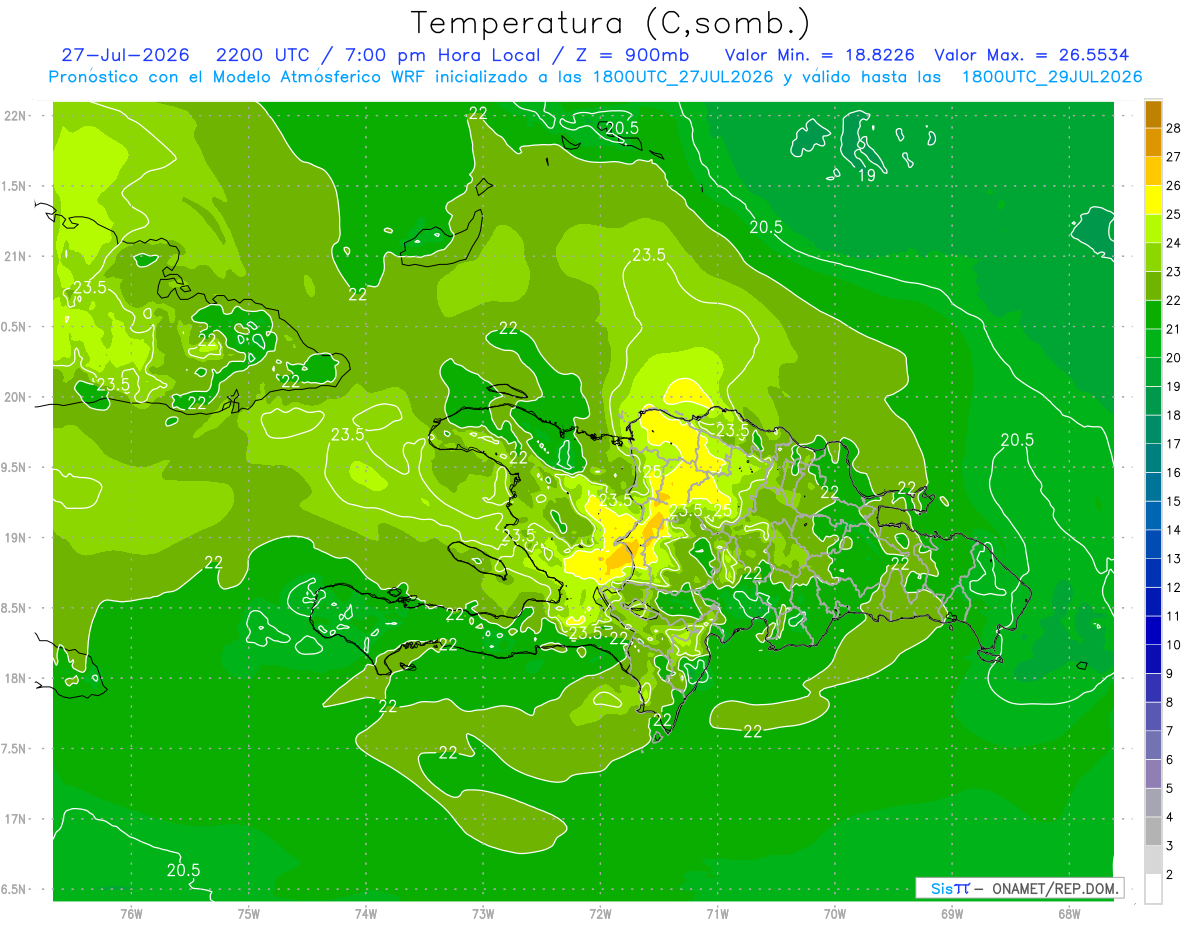The width and height of the screenshot is (1200, 927).
Task: Click the "70W" longitude axis label
Action: (x=834, y=913)
